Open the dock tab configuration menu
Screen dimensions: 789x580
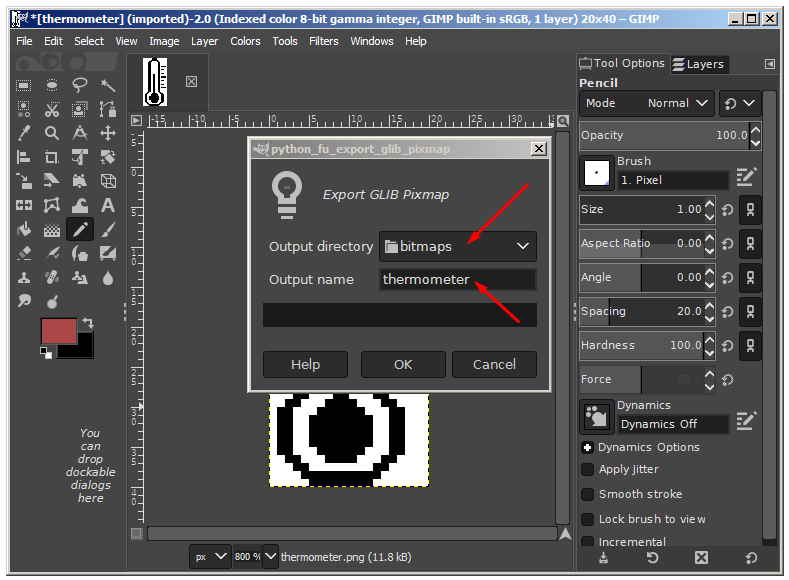770,64
